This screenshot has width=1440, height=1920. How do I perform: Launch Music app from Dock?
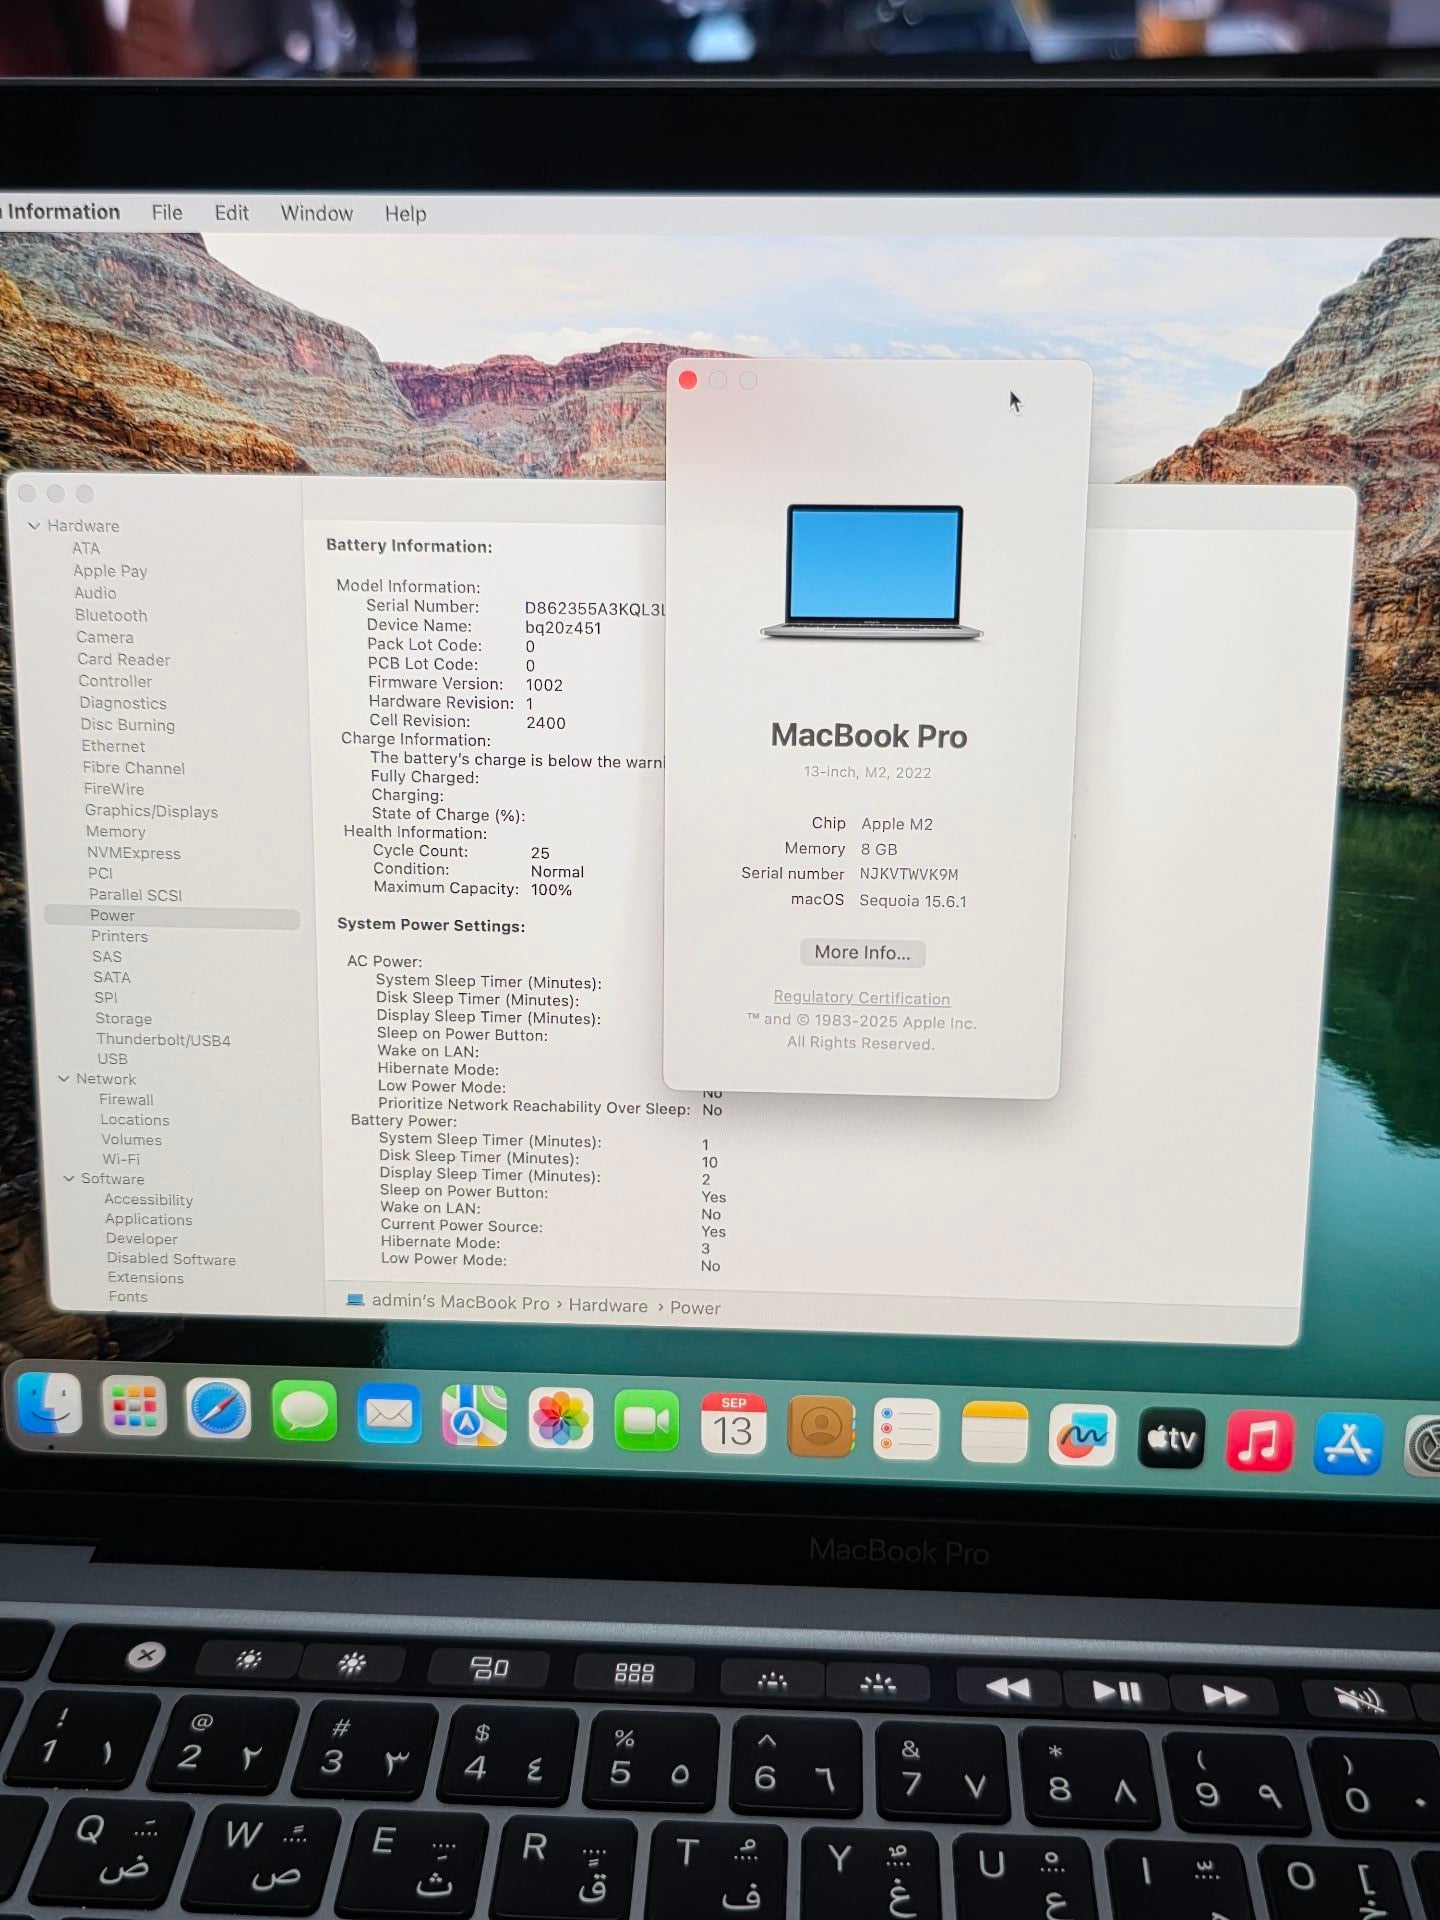coord(1259,1442)
